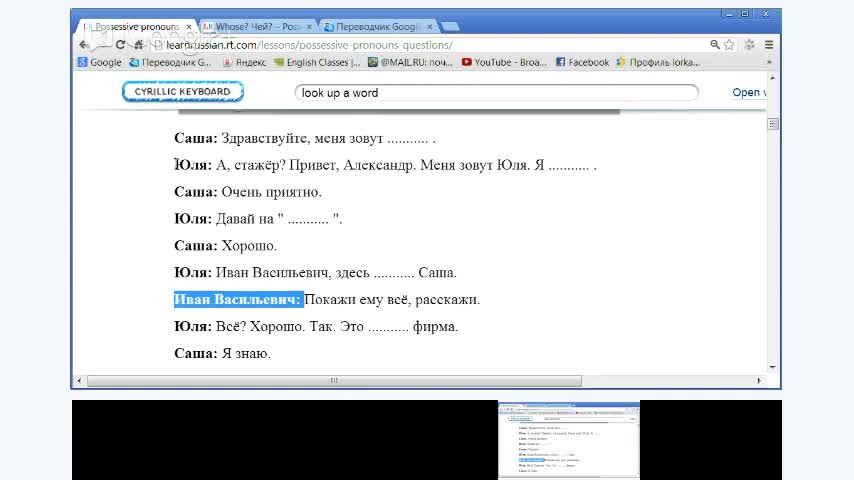The width and height of the screenshot is (854, 480).
Task: Bookmark this page with the star icon
Action: coord(729,45)
